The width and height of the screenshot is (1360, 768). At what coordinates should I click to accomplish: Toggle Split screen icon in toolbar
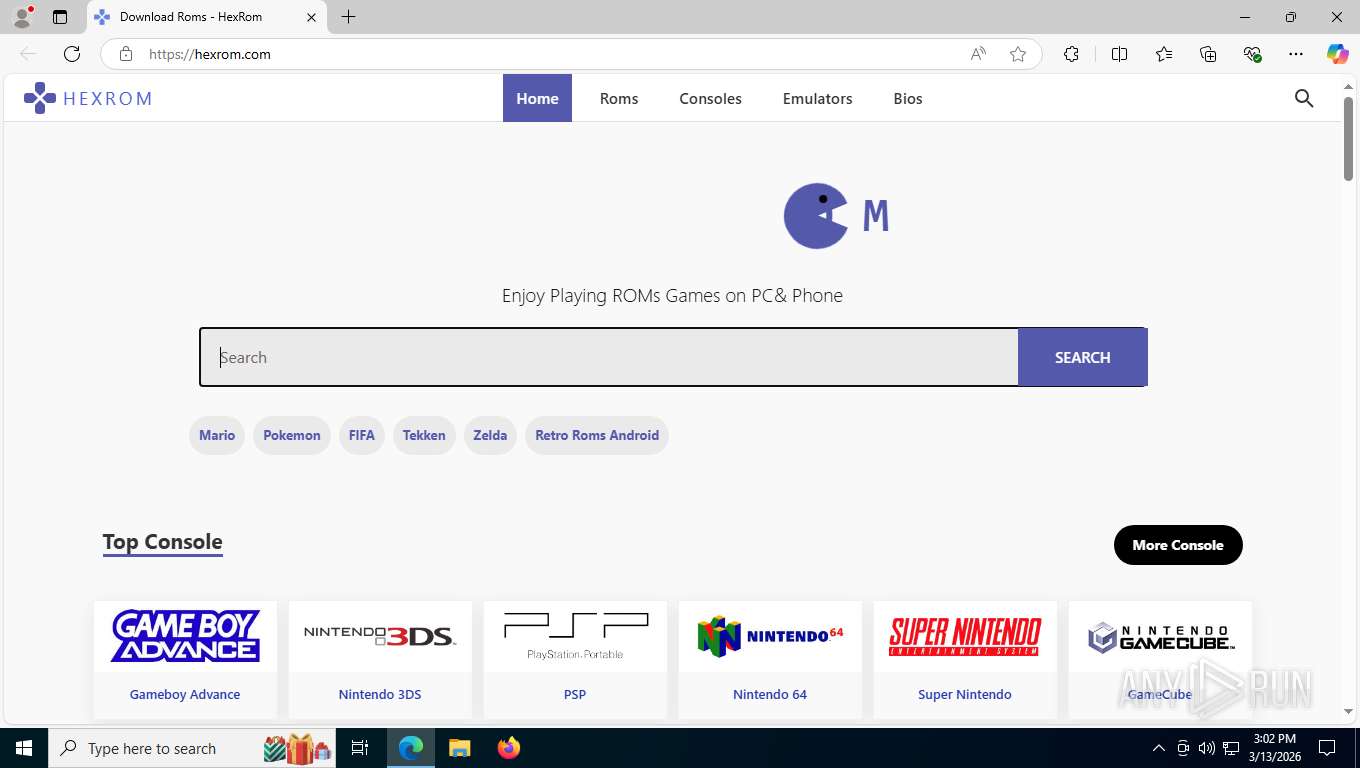pos(1119,54)
